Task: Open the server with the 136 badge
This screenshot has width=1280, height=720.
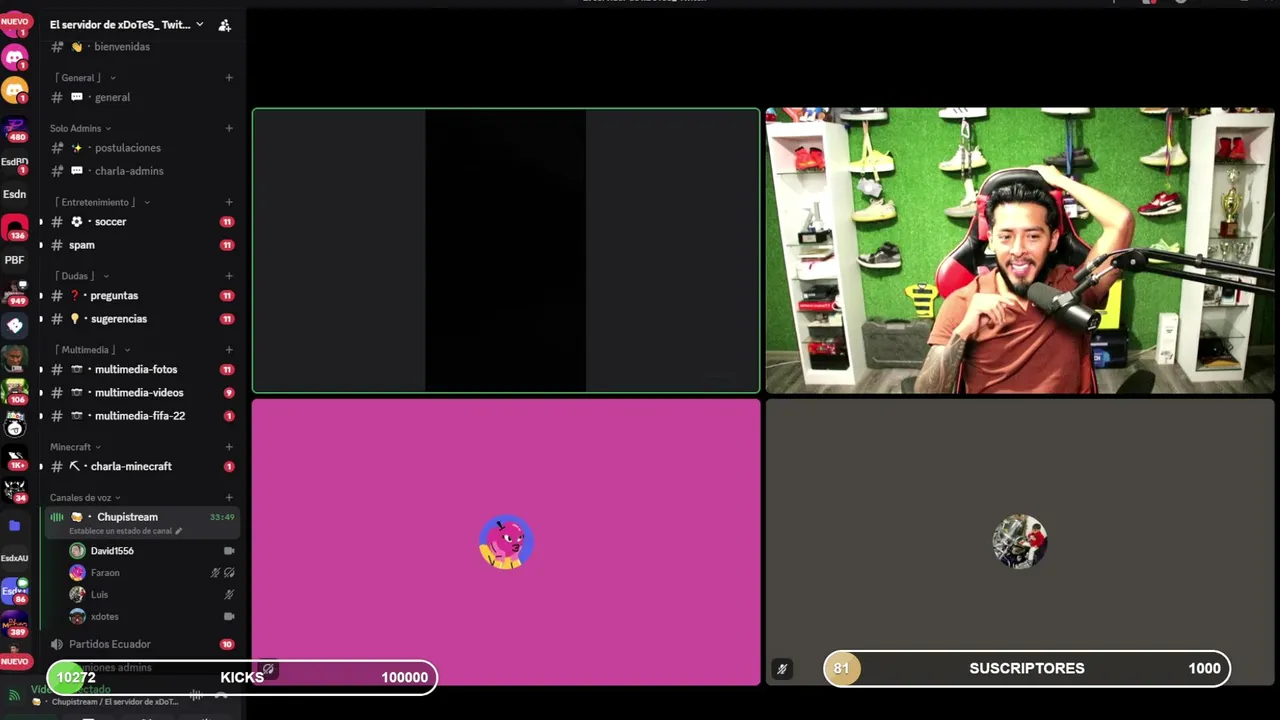Action: point(15,228)
